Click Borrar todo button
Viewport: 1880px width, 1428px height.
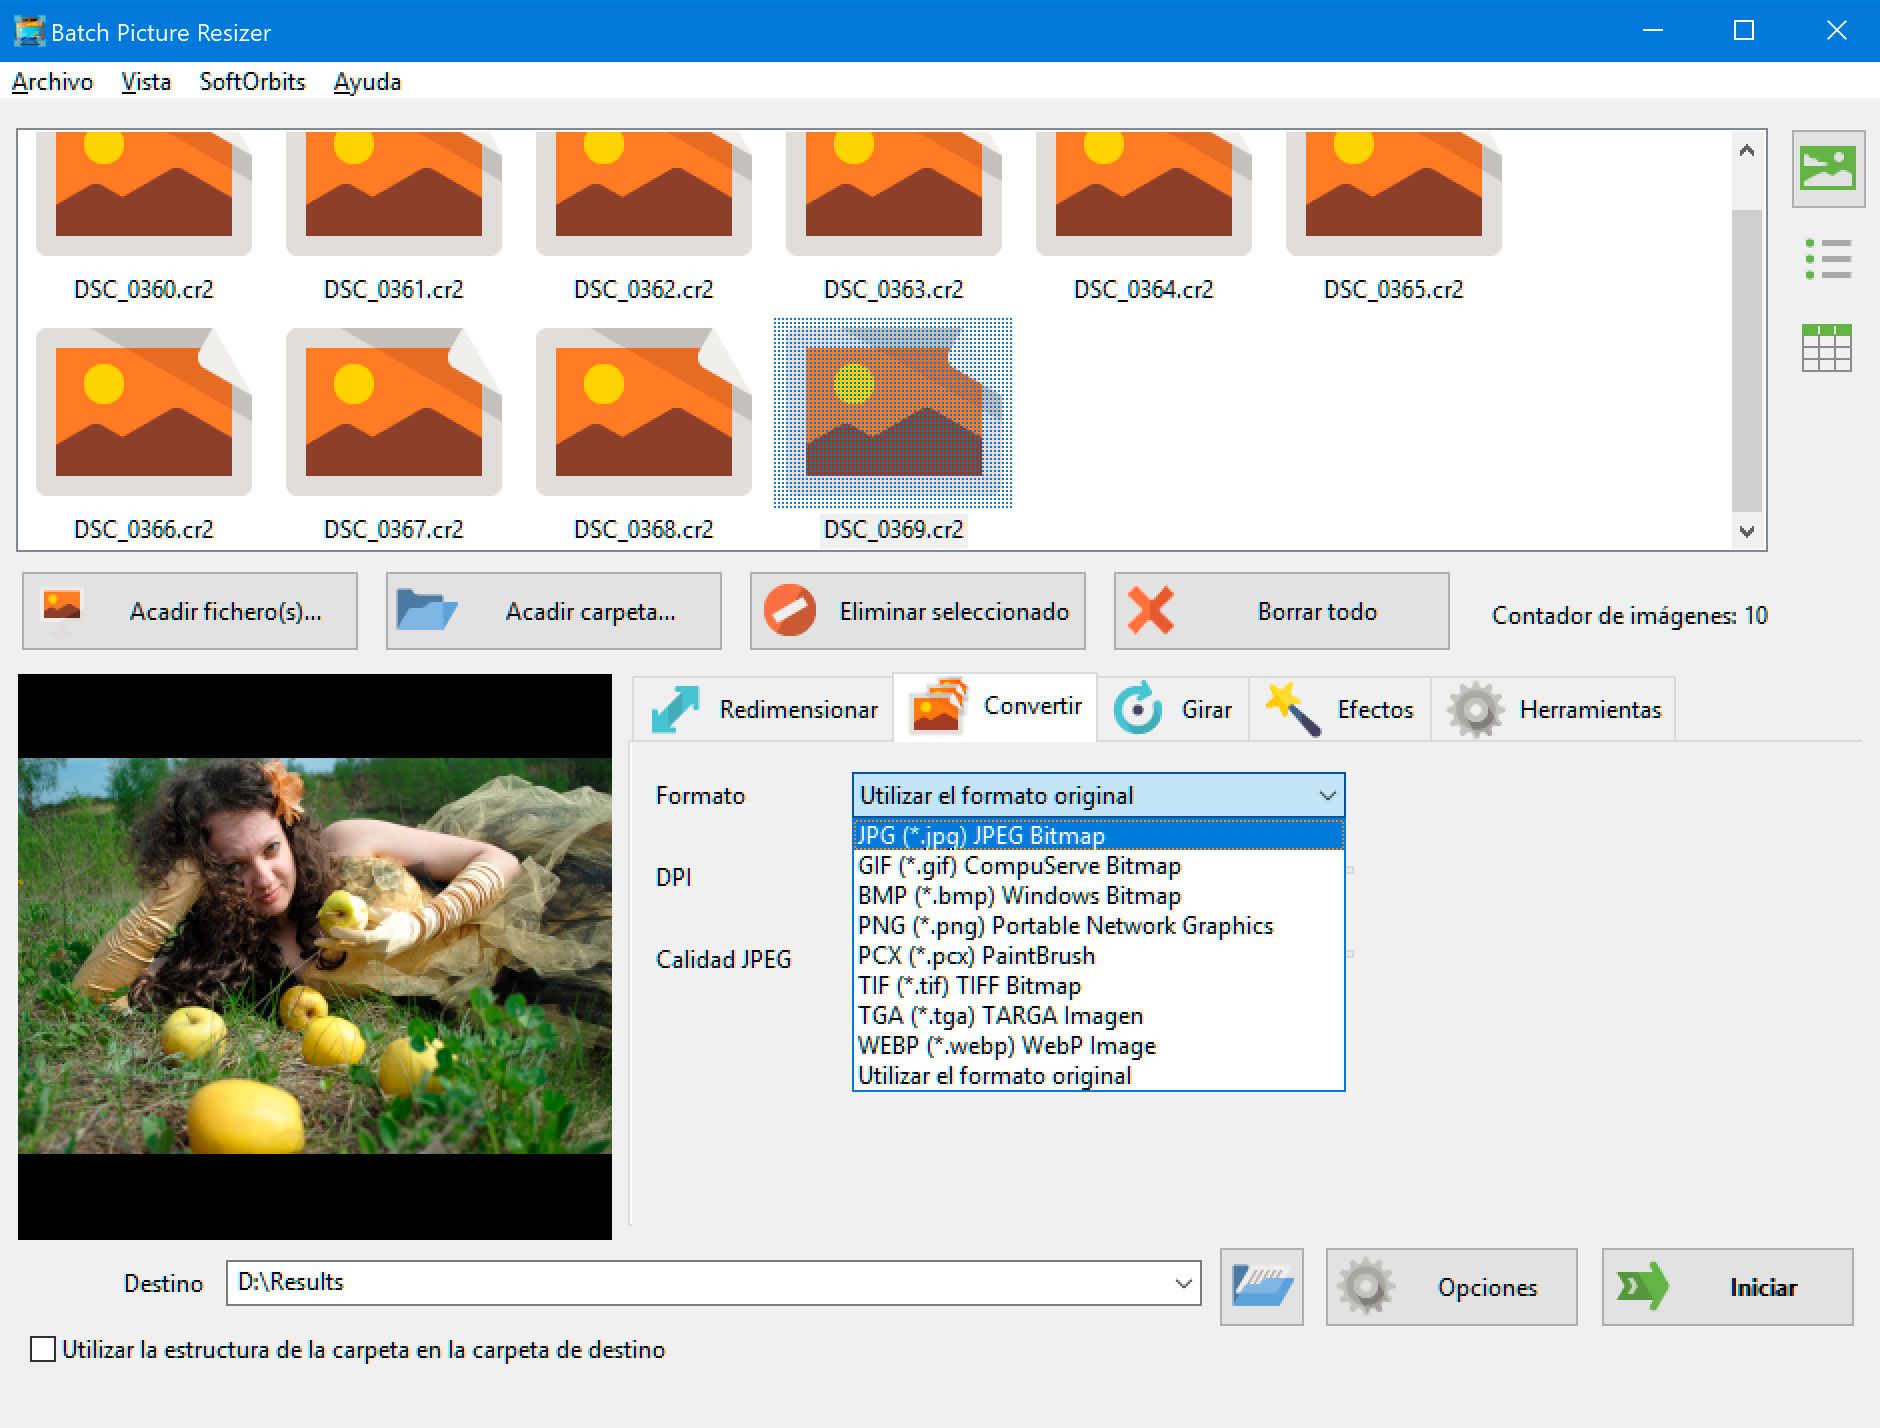pyautogui.click(x=1282, y=611)
